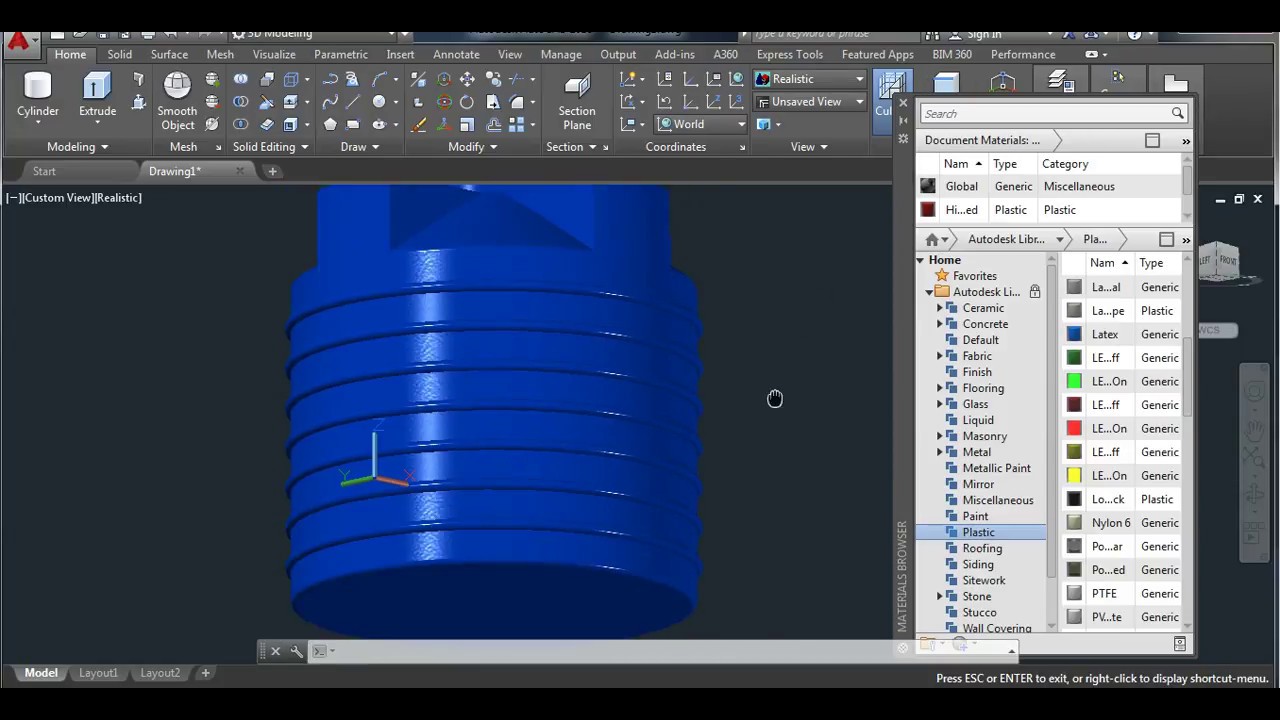Add a new layout with plus button

tap(205, 673)
